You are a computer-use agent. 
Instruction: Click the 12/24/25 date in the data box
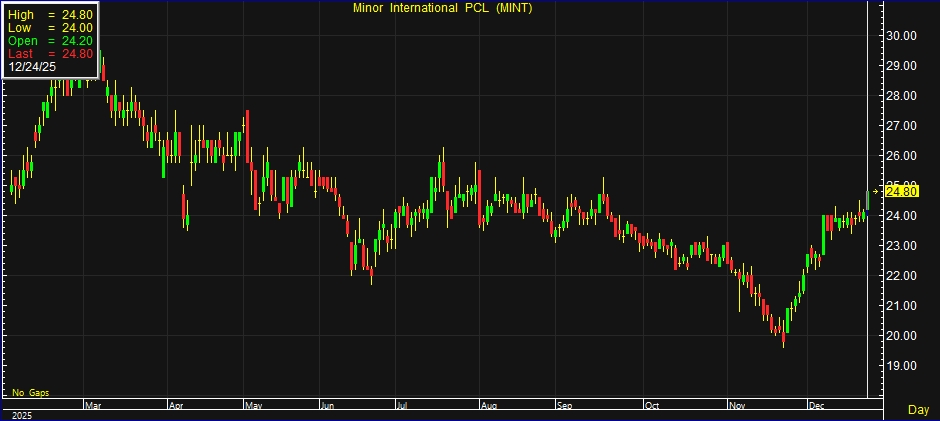tap(31, 67)
